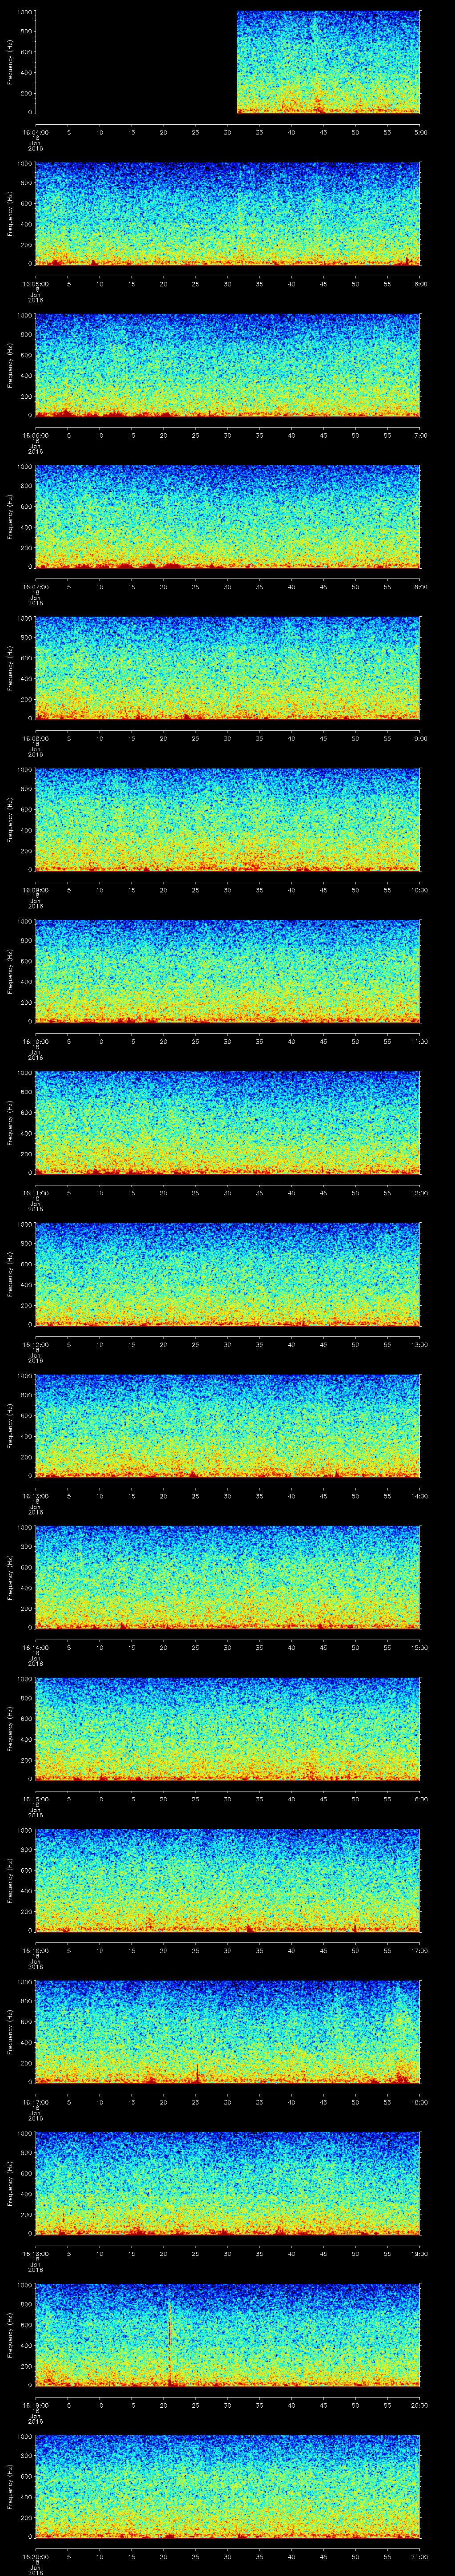
Task: Open the spectrogram plot beginning at 16:07:00
Action: tap(228, 517)
